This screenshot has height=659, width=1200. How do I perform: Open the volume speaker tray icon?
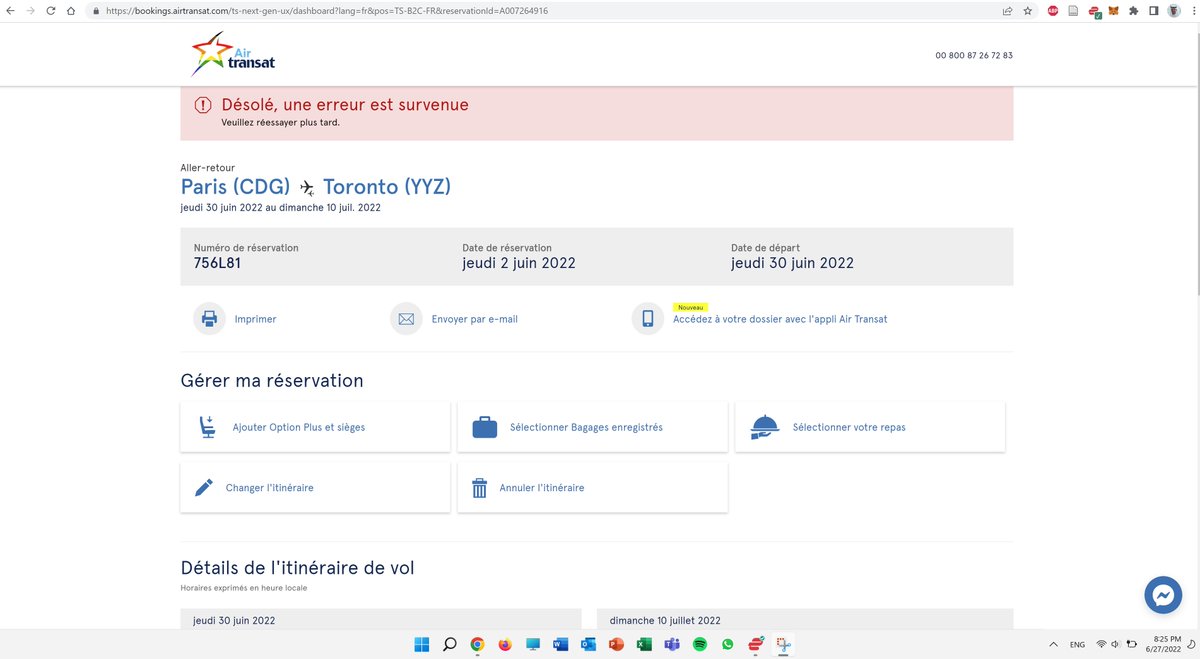[x=1115, y=645]
